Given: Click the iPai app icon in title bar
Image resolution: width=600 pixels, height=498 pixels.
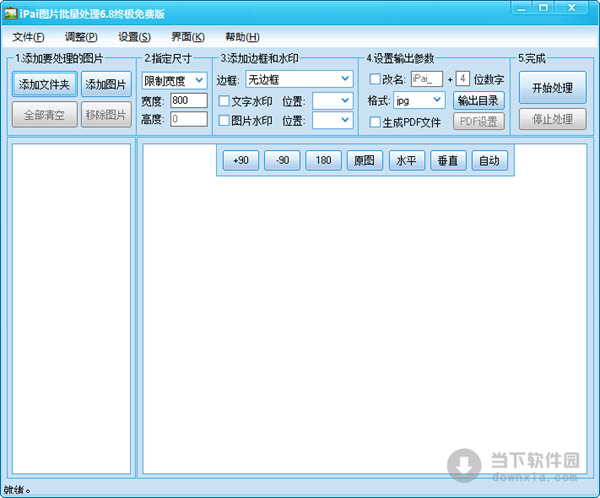Looking at the screenshot, I should [x=11, y=8].
